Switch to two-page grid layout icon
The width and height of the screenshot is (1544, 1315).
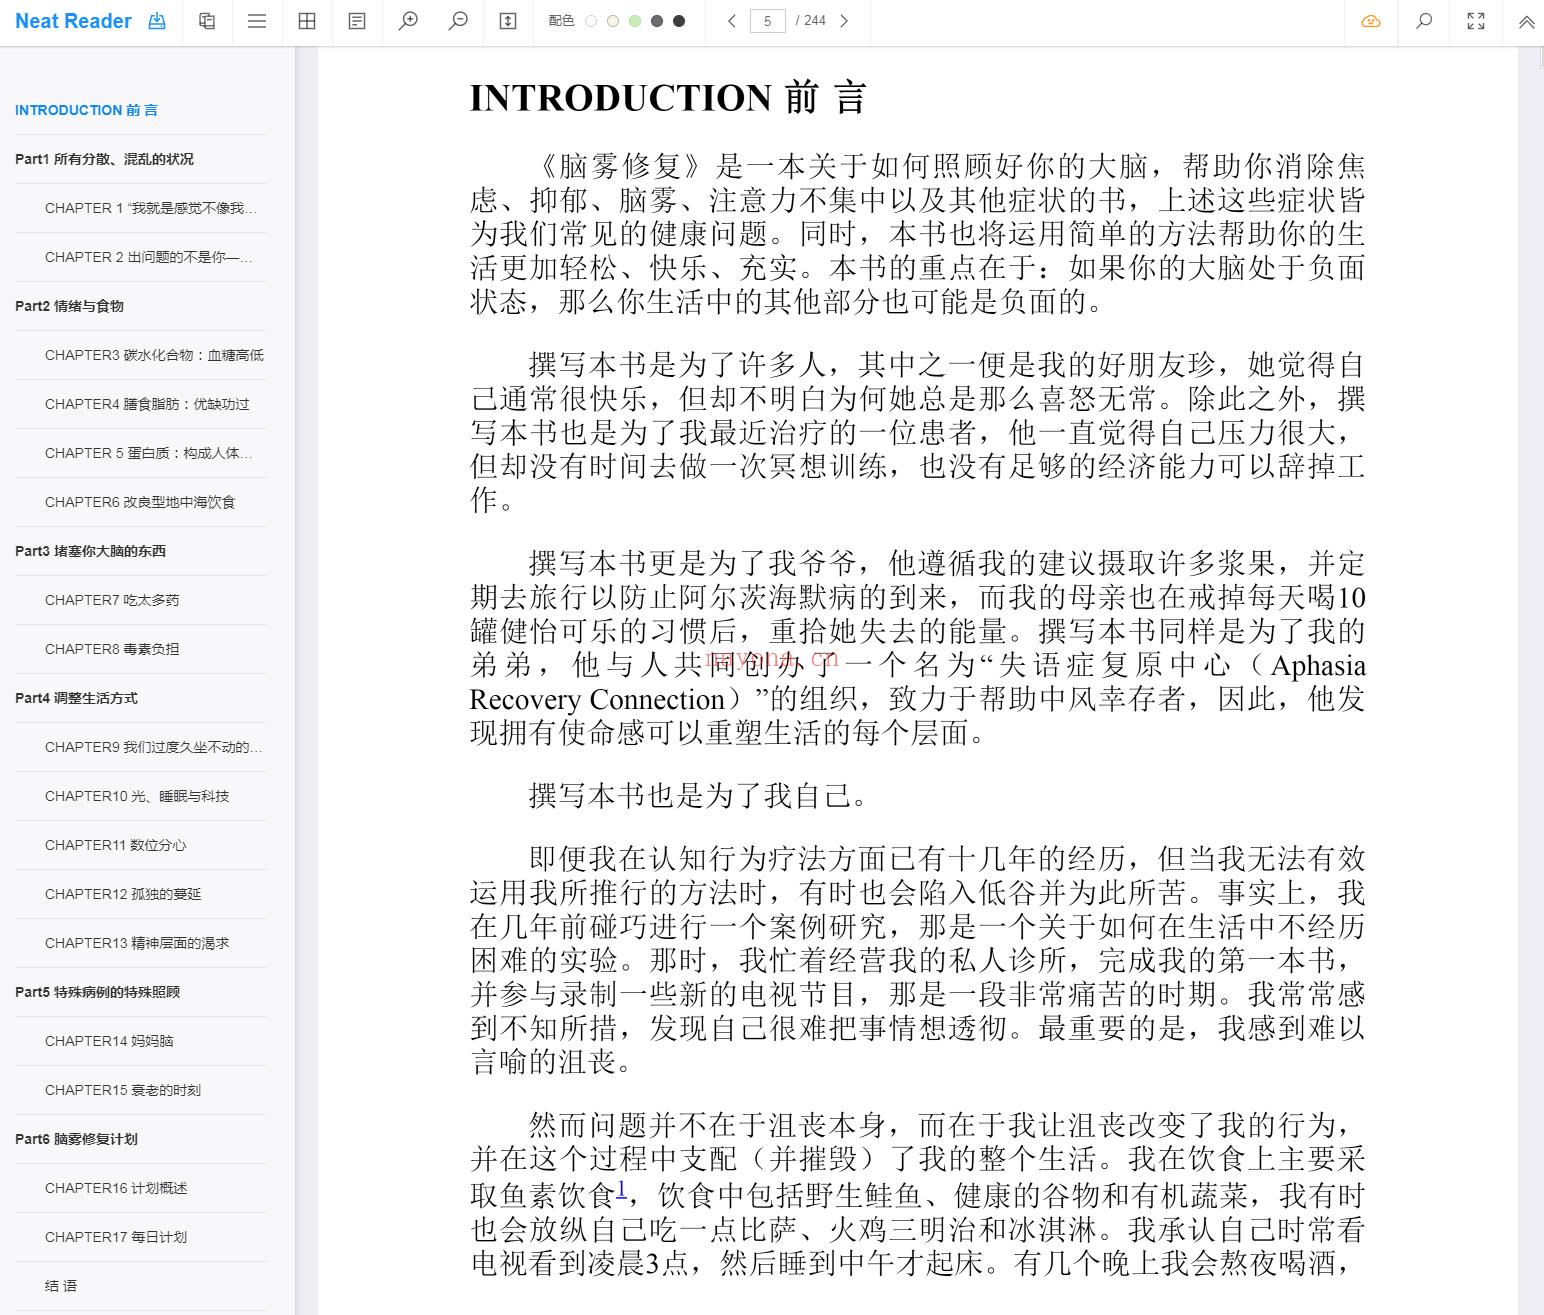(307, 21)
